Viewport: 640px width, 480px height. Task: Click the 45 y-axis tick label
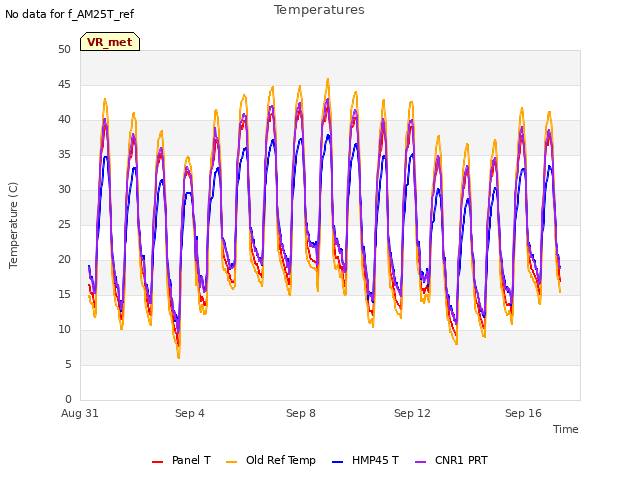click(64, 84)
